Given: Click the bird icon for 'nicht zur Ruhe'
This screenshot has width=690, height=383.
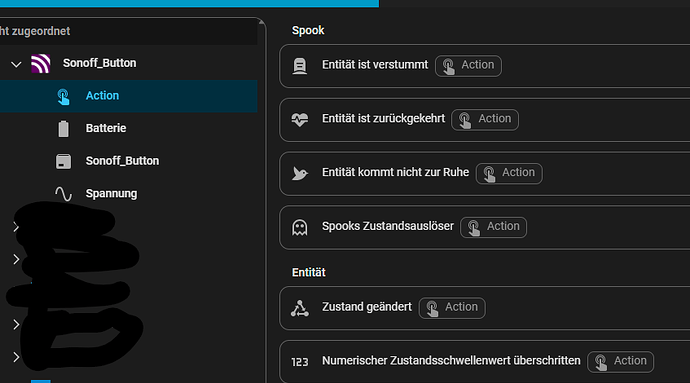Looking at the screenshot, I should (300, 173).
